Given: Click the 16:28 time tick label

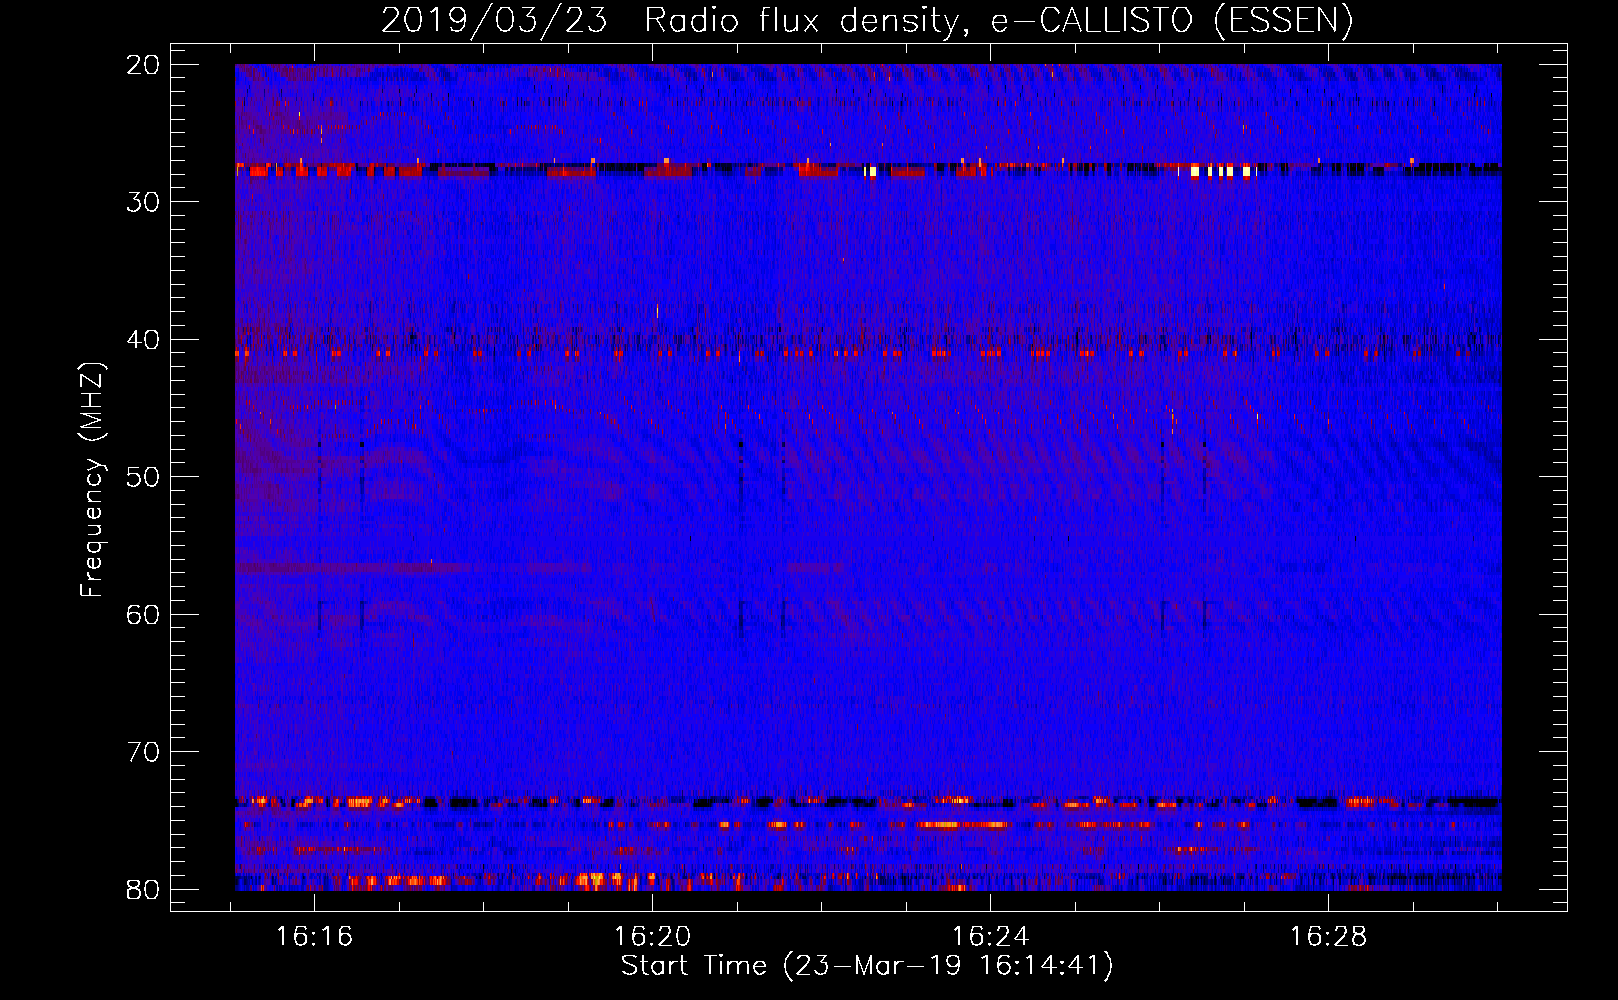Looking at the screenshot, I should click(x=1328, y=937).
